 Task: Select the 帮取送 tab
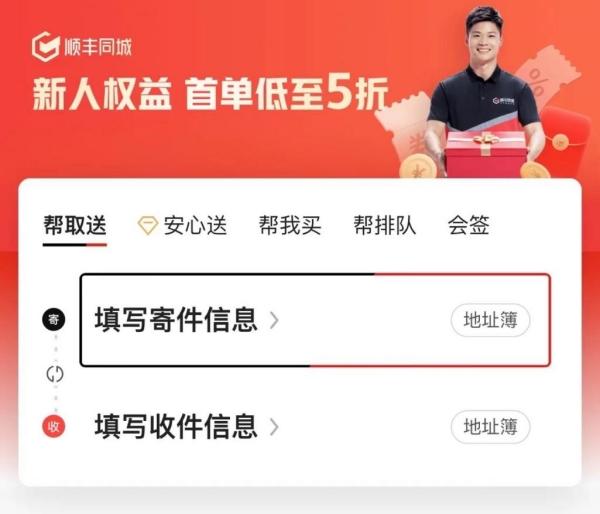tap(75, 225)
